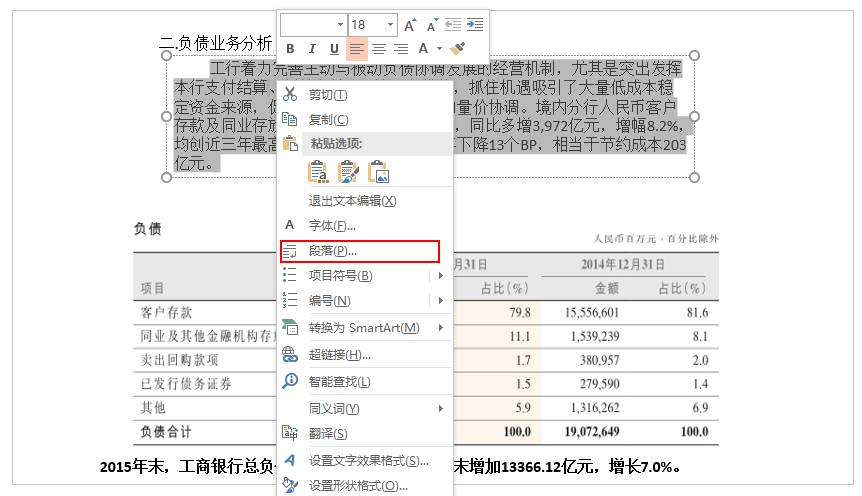Click the copy pages icon

click(x=290, y=119)
